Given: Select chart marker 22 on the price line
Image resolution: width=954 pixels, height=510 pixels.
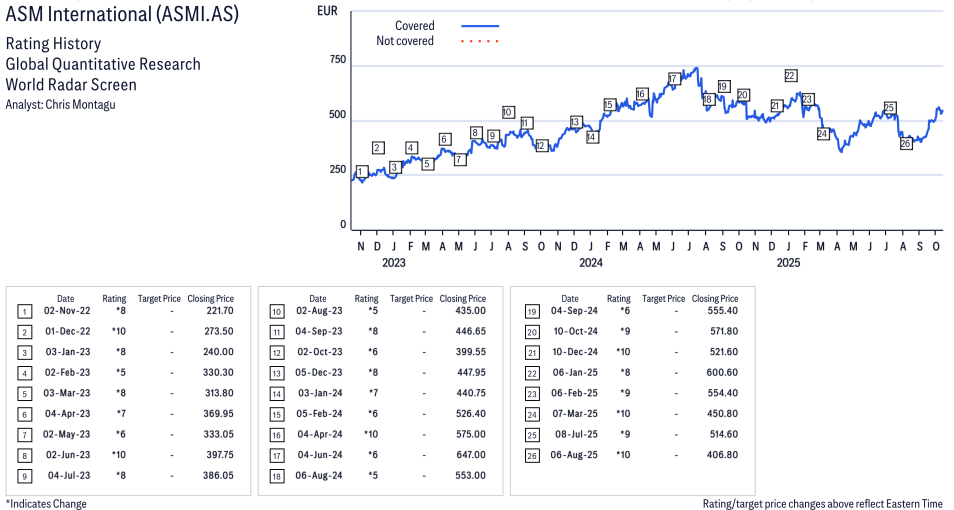Looking at the screenshot, I should click(x=790, y=76).
